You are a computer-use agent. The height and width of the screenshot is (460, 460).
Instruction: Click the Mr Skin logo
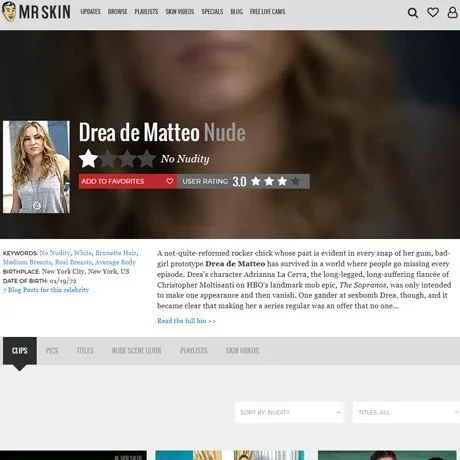pyautogui.click(x=36, y=12)
